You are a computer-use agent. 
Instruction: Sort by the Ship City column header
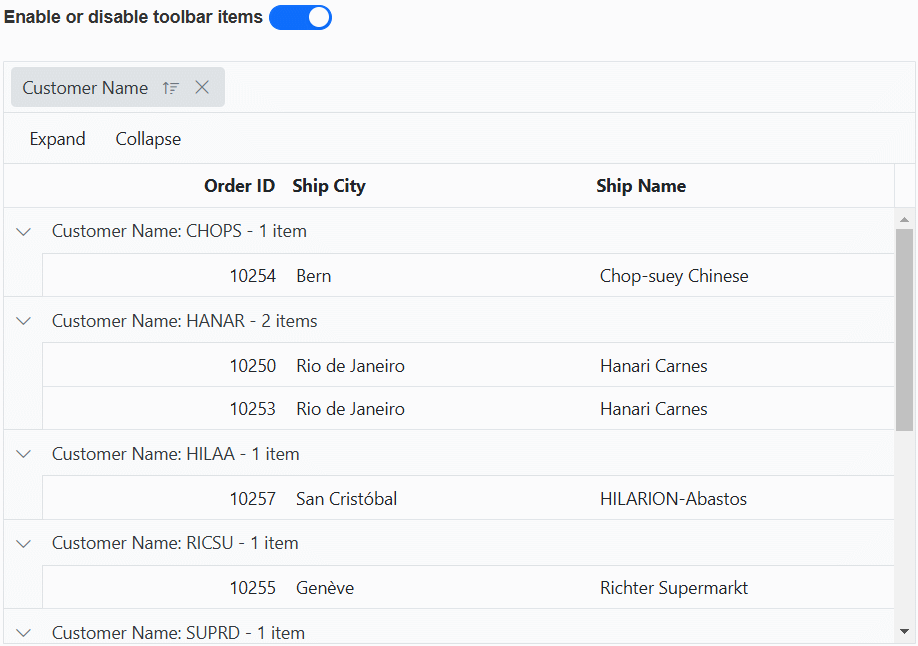pyautogui.click(x=329, y=186)
